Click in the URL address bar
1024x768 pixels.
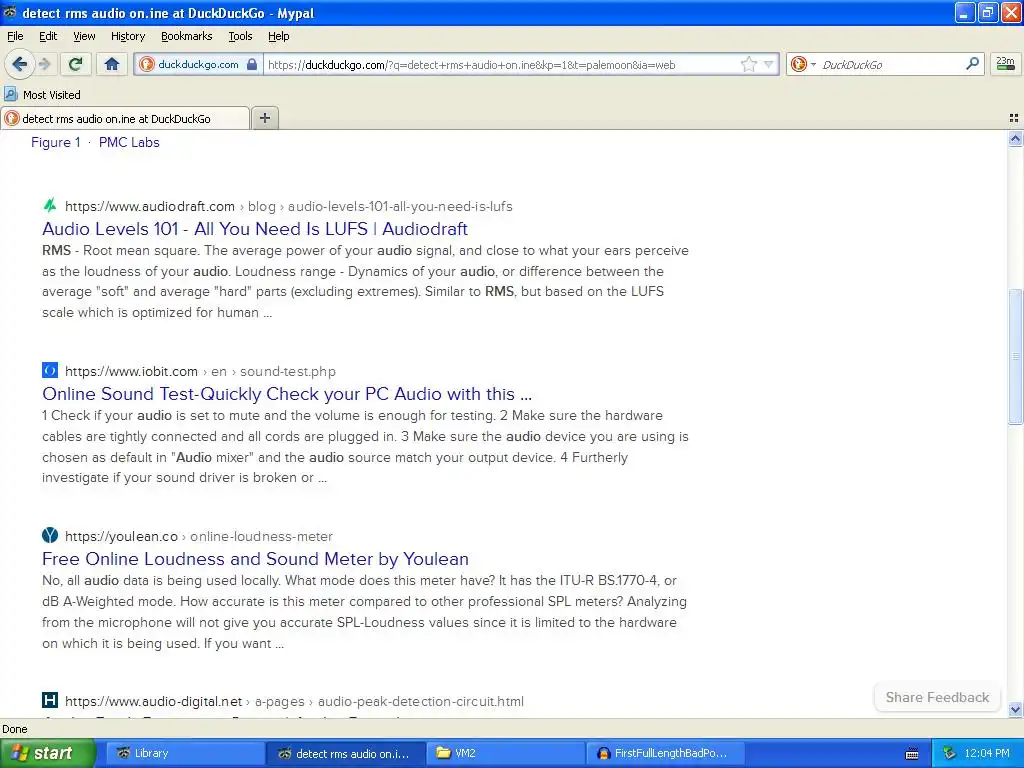(500, 65)
